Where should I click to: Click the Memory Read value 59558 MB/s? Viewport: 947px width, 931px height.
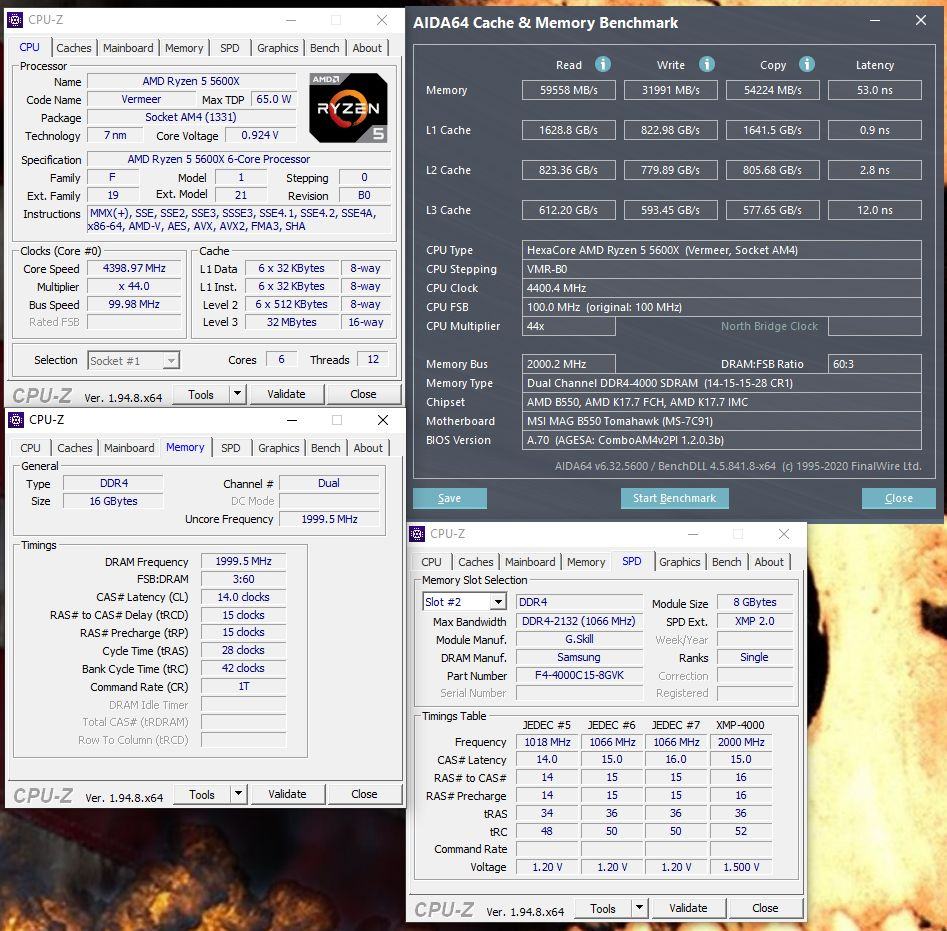coord(568,90)
